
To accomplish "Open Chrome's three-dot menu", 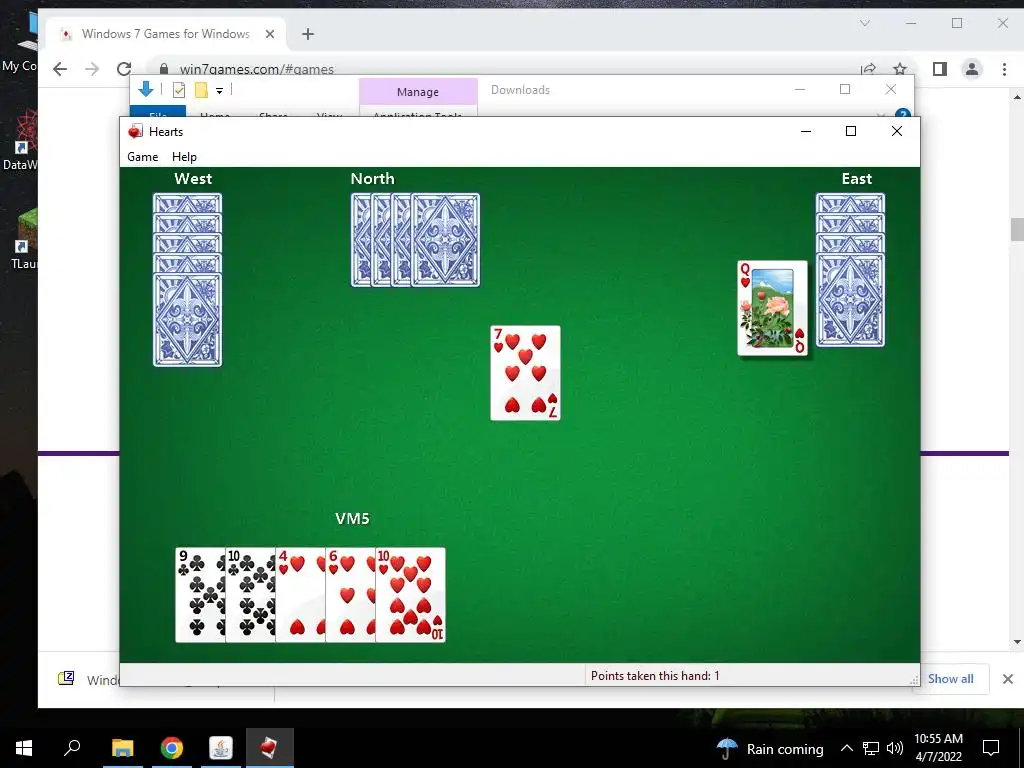I will click(x=1004, y=69).
